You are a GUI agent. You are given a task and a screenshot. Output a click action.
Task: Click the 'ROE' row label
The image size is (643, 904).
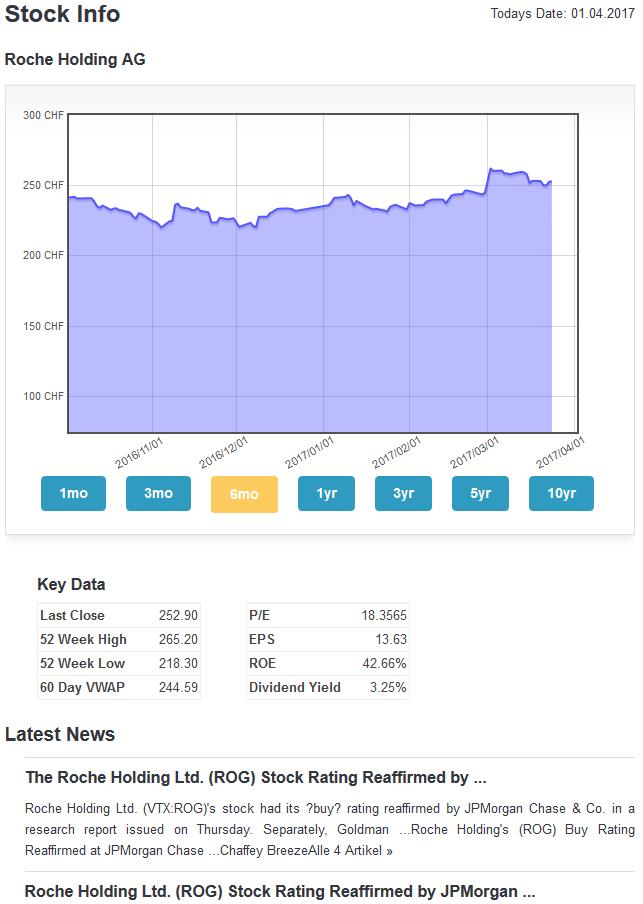pos(262,663)
